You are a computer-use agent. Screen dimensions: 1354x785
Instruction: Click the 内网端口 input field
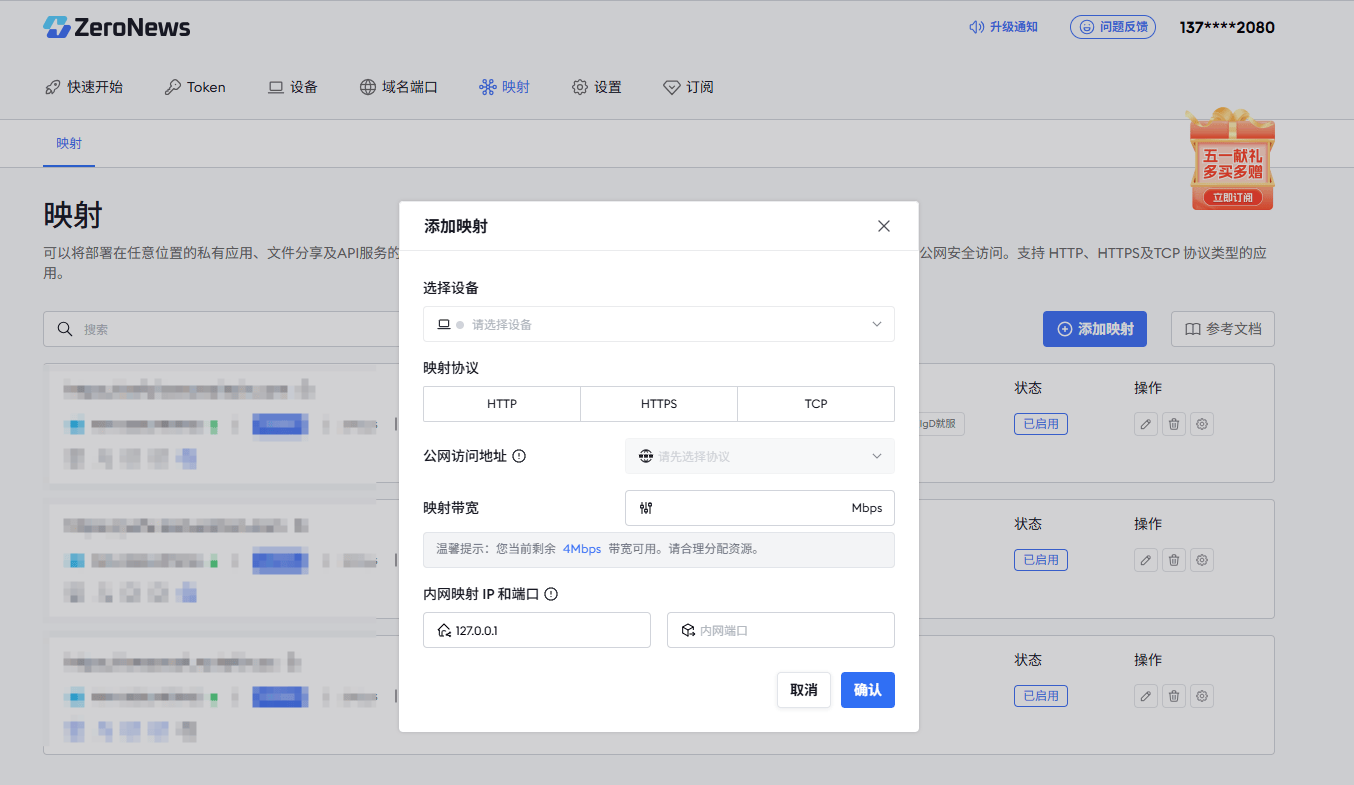click(x=781, y=630)
